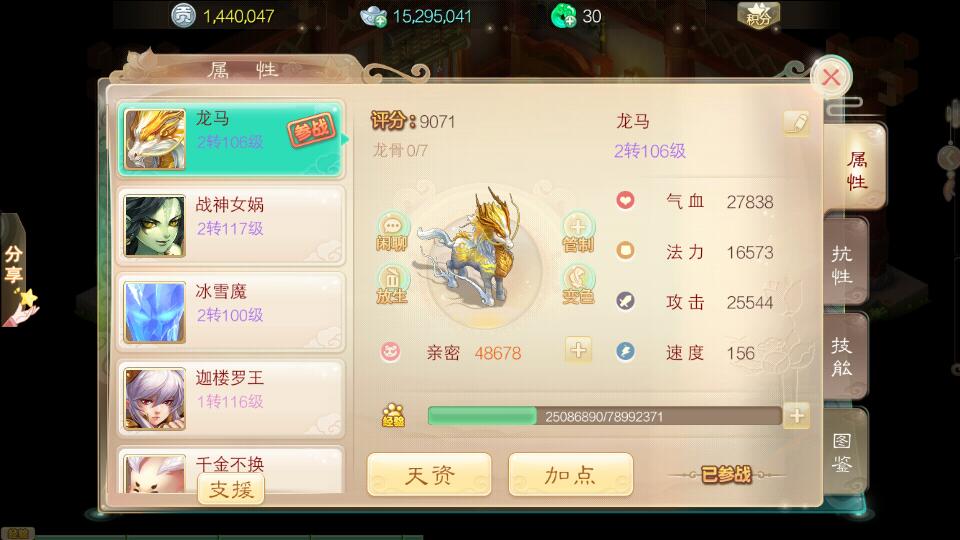Click the green experience progress bar
Screen dimensions: 960x540
604,416
